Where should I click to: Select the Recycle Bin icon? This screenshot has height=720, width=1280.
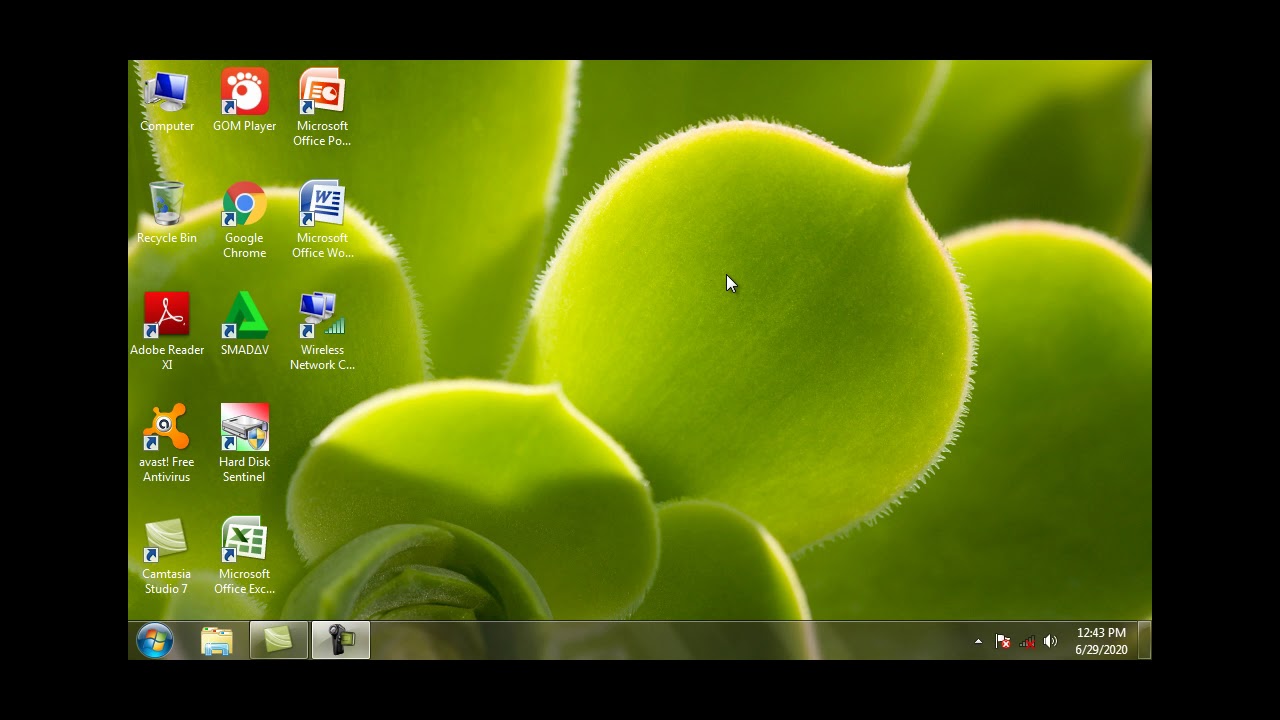coord(166,213)
